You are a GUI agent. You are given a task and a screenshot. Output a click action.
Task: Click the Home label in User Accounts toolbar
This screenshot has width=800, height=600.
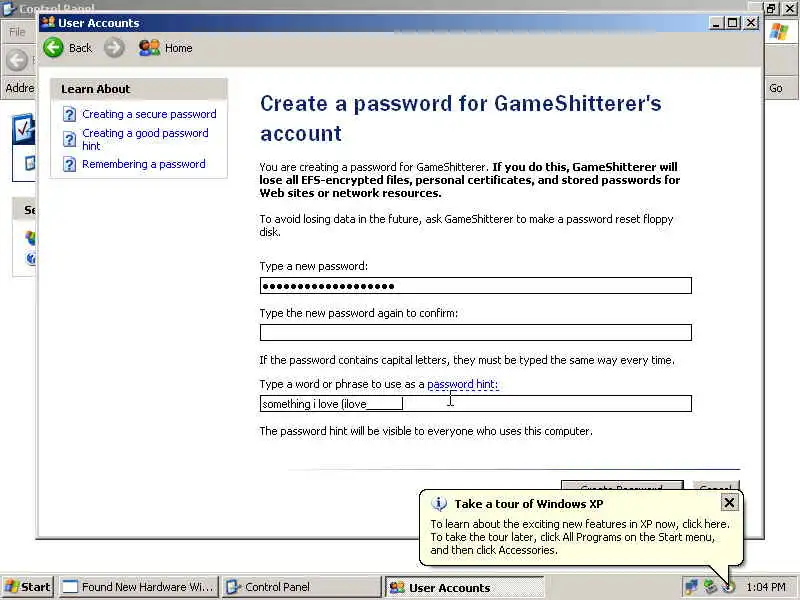click(x=179, y=48)
